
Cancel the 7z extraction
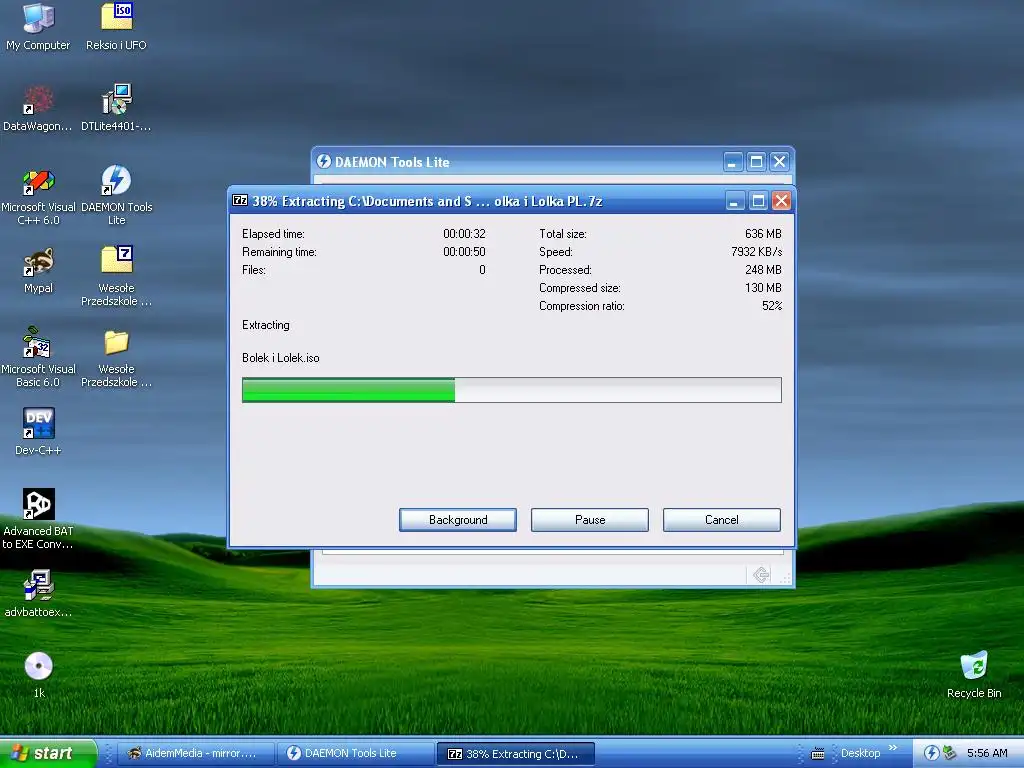(722, 520)
